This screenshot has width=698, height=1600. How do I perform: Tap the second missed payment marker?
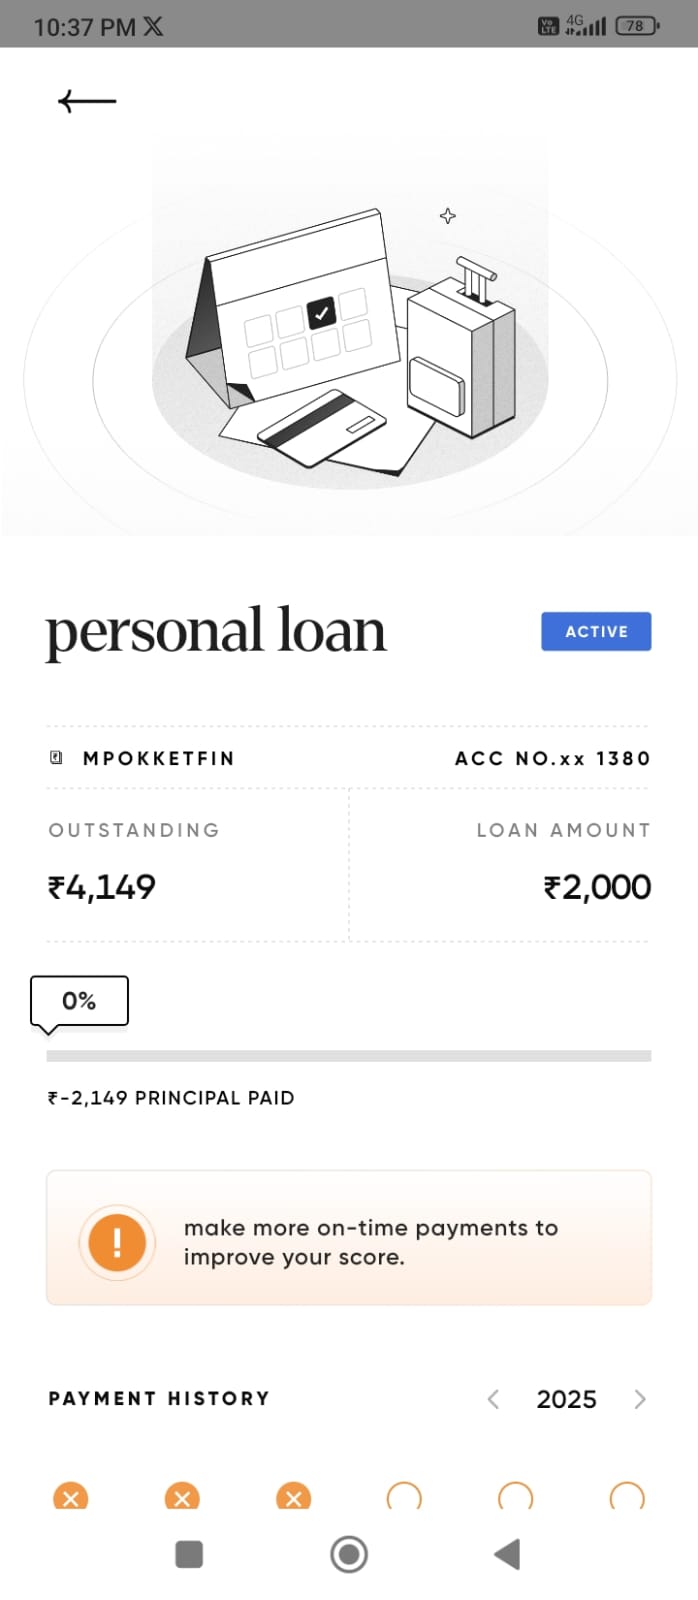pos(182,1497)
